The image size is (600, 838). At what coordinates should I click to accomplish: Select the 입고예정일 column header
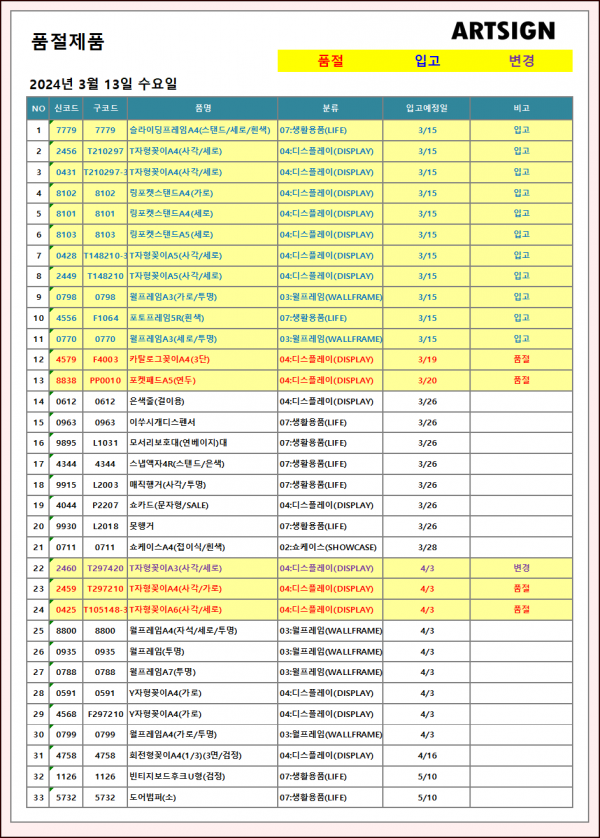427,108
